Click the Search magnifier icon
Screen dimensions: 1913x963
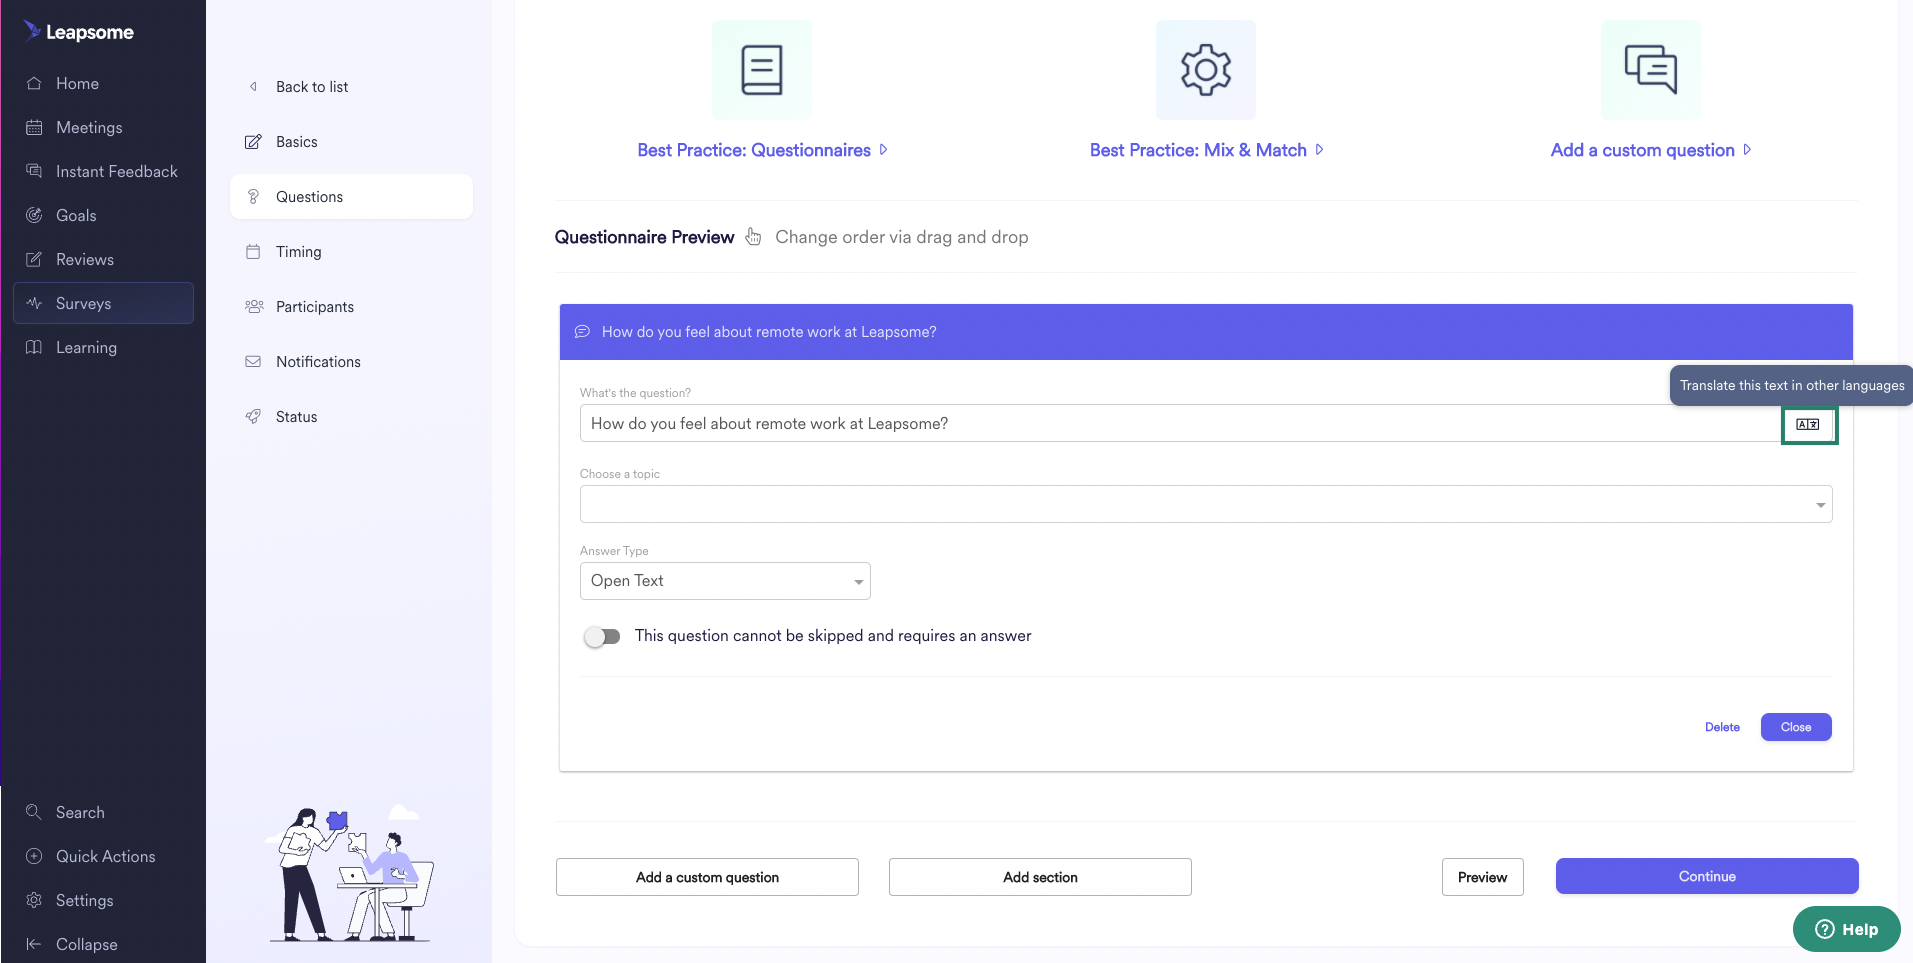pyautogui.click(x=34, y=812)
